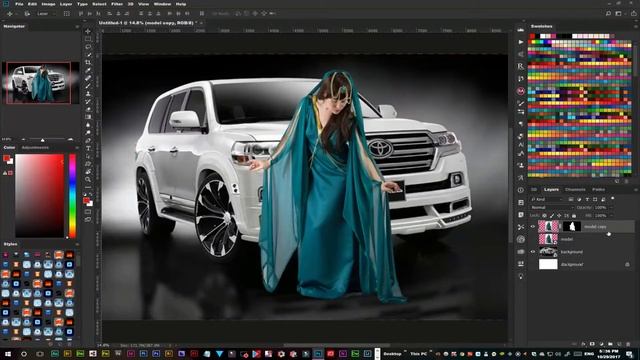The height and width of the screenshot is (360, 640).
Task: Select the Eyedropper tool
Action: (x=88, y=70)
